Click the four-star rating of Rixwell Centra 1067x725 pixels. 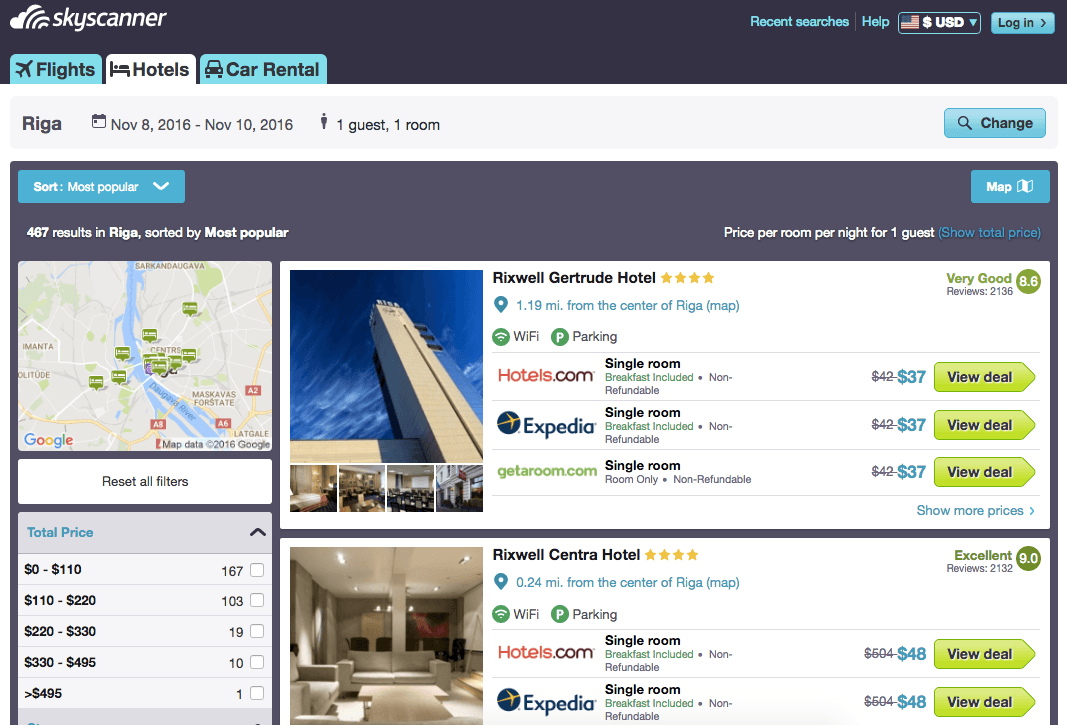[672, 555]
